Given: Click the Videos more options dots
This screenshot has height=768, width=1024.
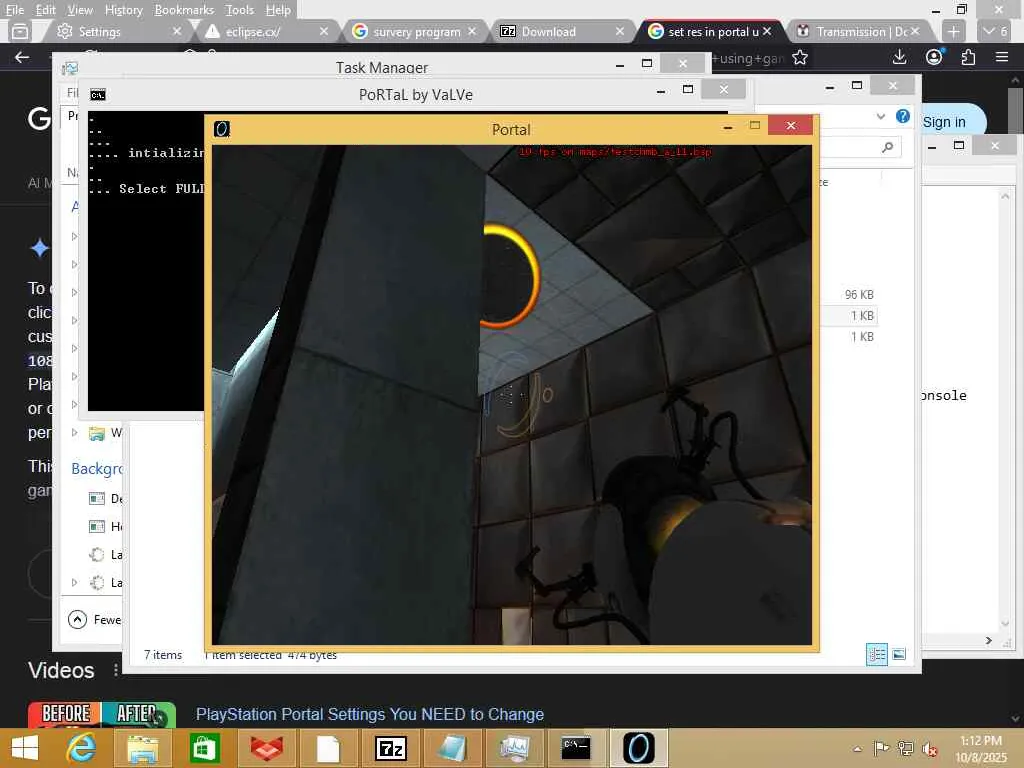Looking at the screenshot, I should (116, 670).
